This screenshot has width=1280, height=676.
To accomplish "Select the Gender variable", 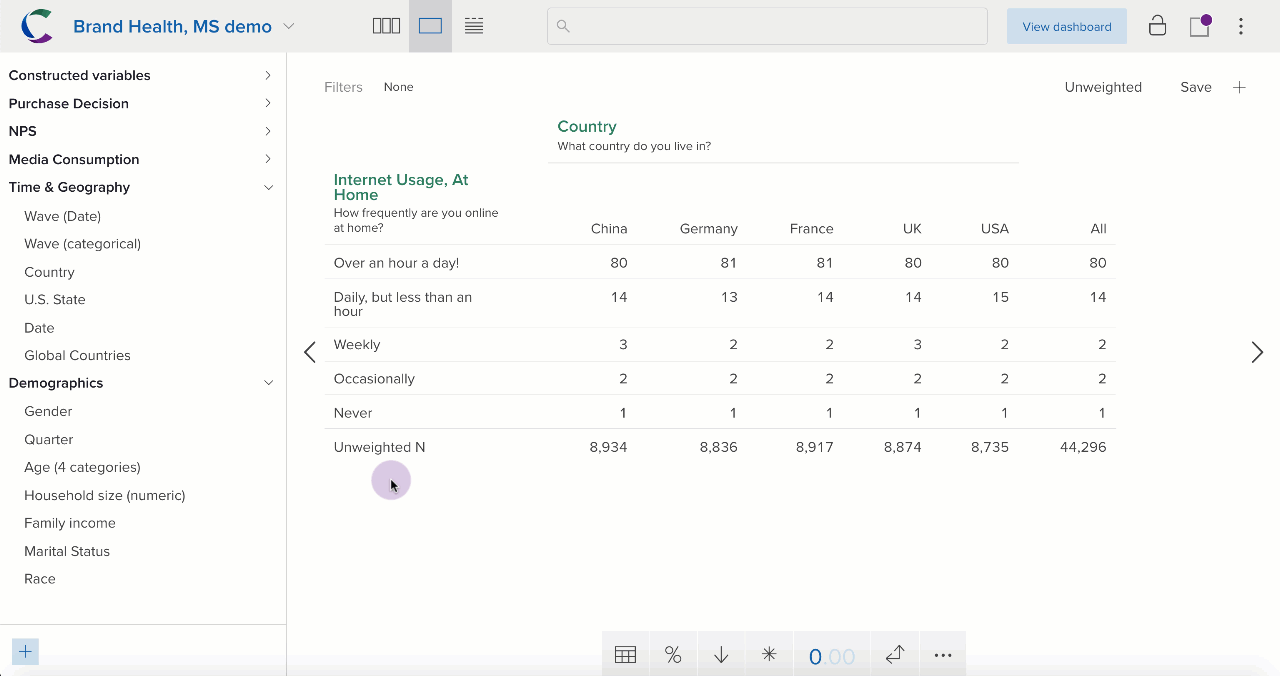I will tap(48, 411).
